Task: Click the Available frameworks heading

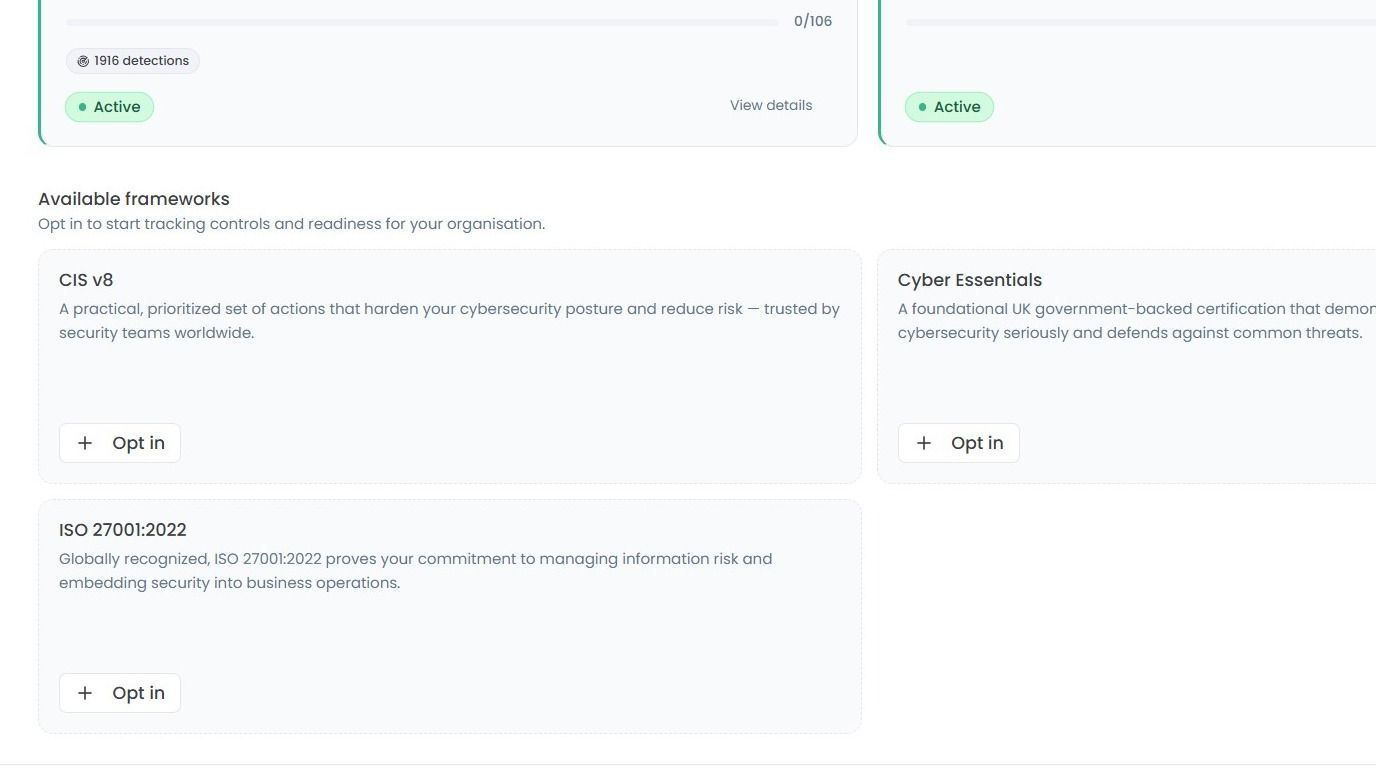Action: tap(134, 199)
